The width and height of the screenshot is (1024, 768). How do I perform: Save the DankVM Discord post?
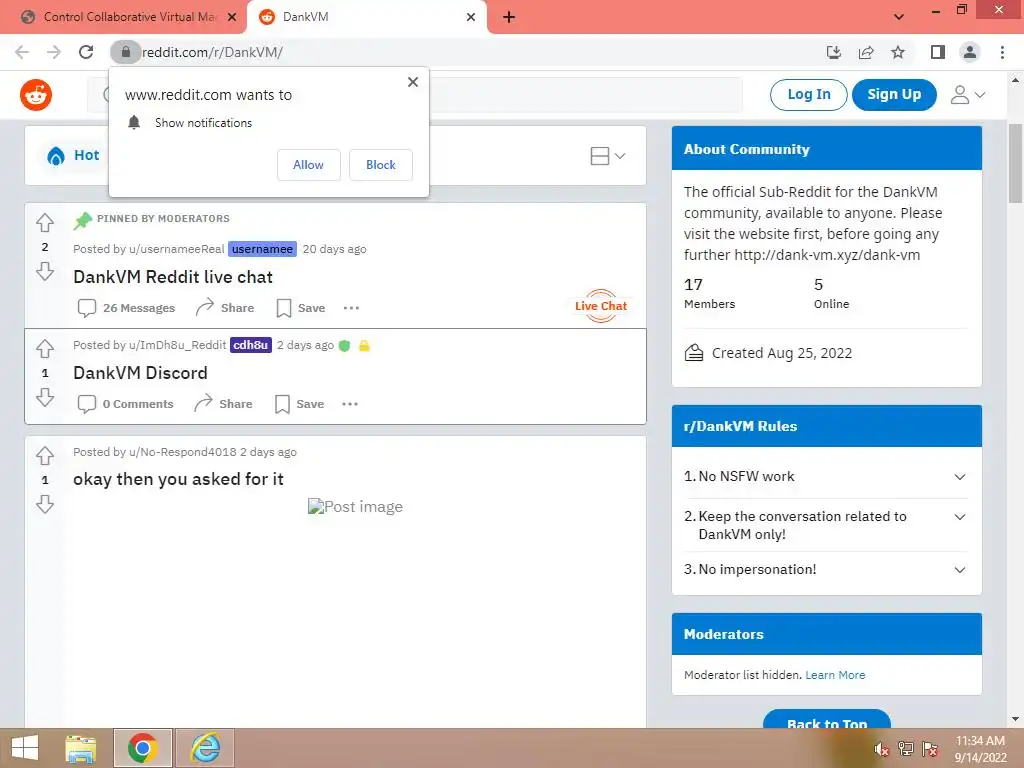(x=299, y=404)
